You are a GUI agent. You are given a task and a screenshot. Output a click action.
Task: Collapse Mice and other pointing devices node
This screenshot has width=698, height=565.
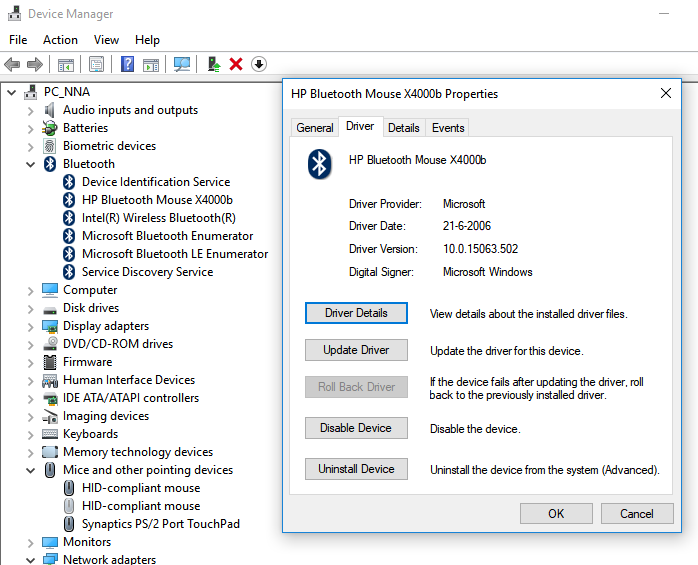[x=30, y=470]
